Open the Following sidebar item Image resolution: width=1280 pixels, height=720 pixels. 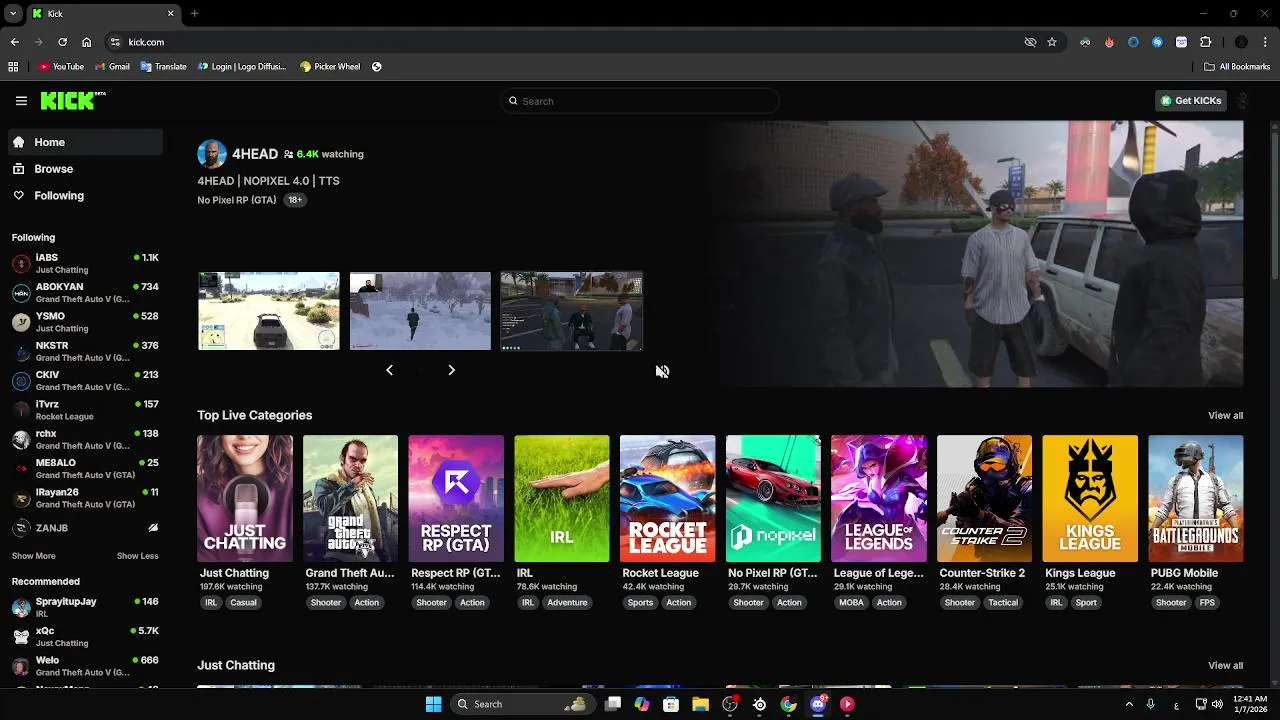coord(85,196)
